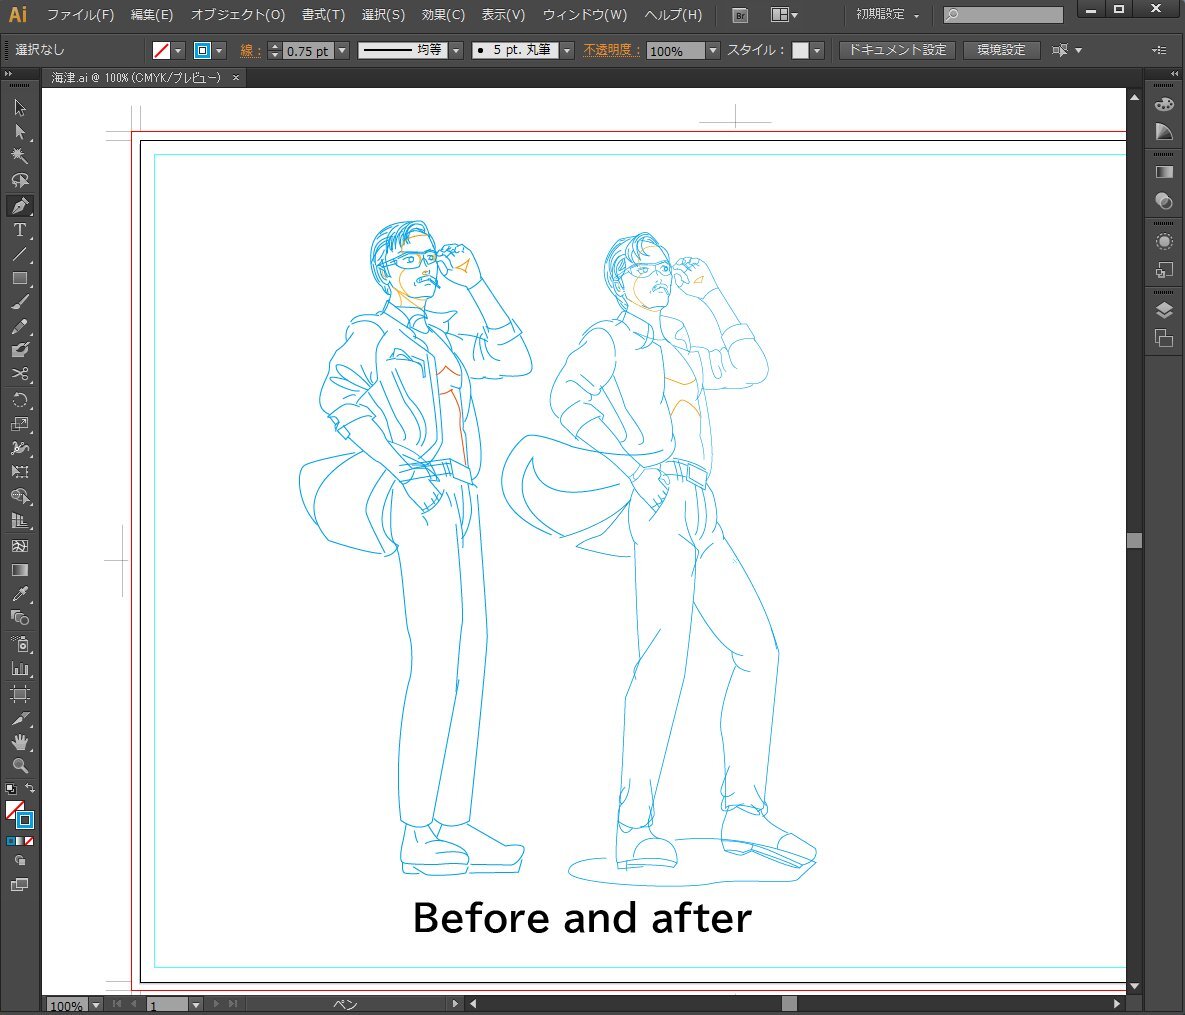Open the stroke color dropdown arrow
This screenshot has width=1185, height=1015.
click(219, 51)
